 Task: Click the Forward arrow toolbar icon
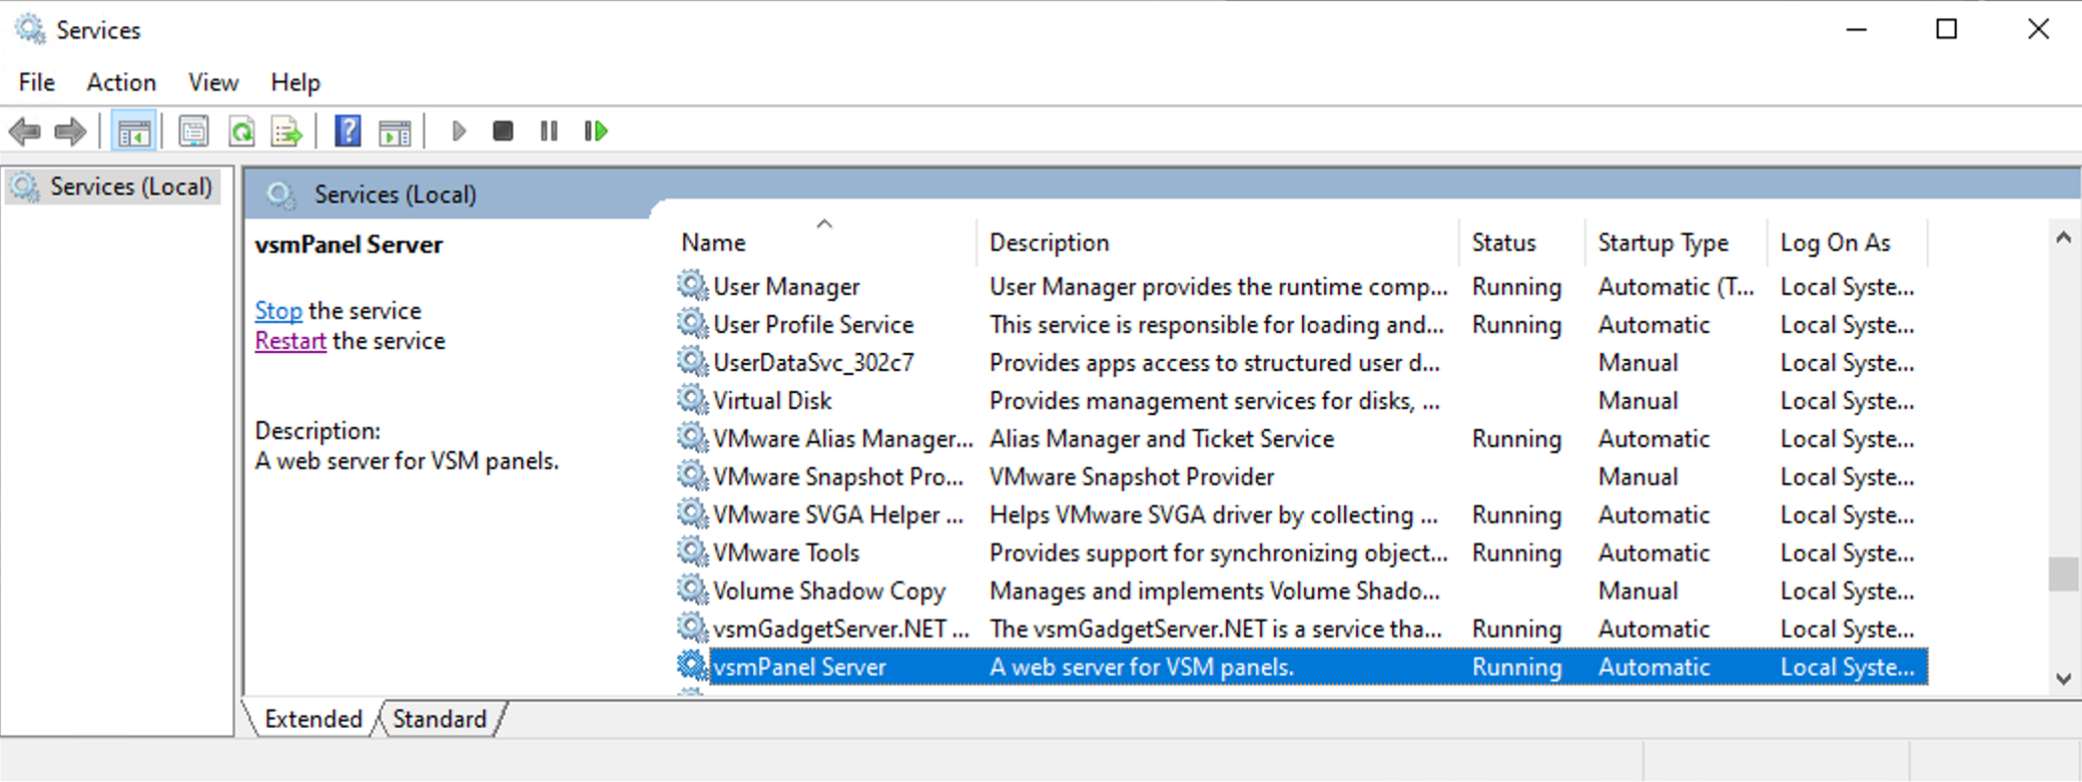(x=70, y=131)
